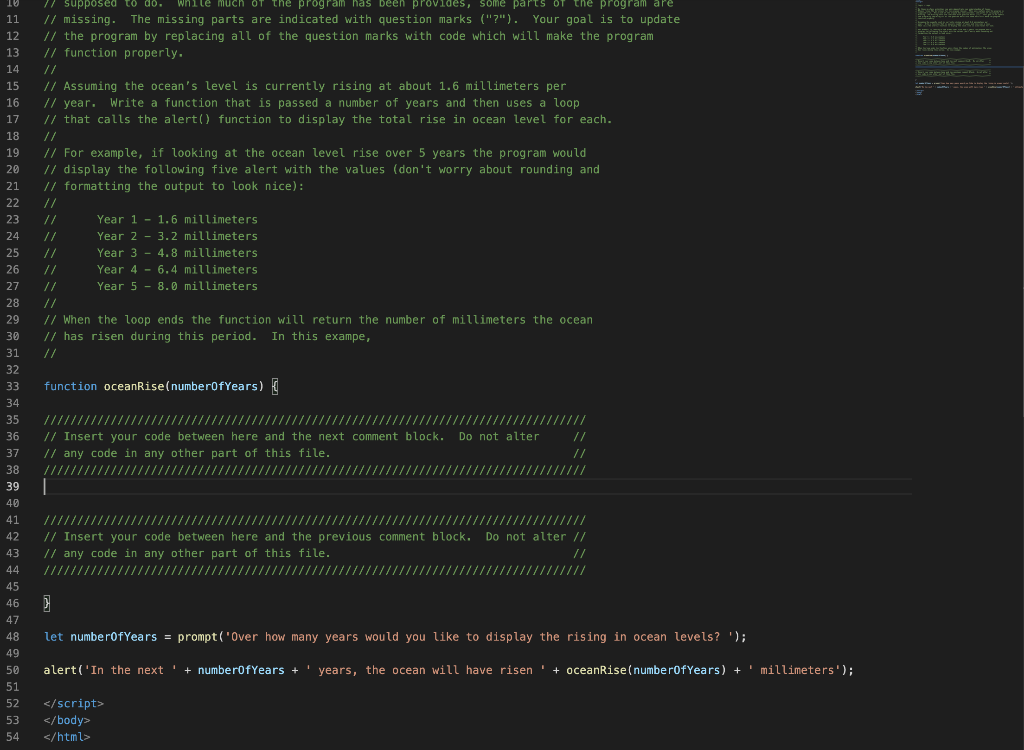The width and height of the screenshot is (1024, 750).
Task: Place cursor on empty line 39
Action: click(x=477, y=487)
